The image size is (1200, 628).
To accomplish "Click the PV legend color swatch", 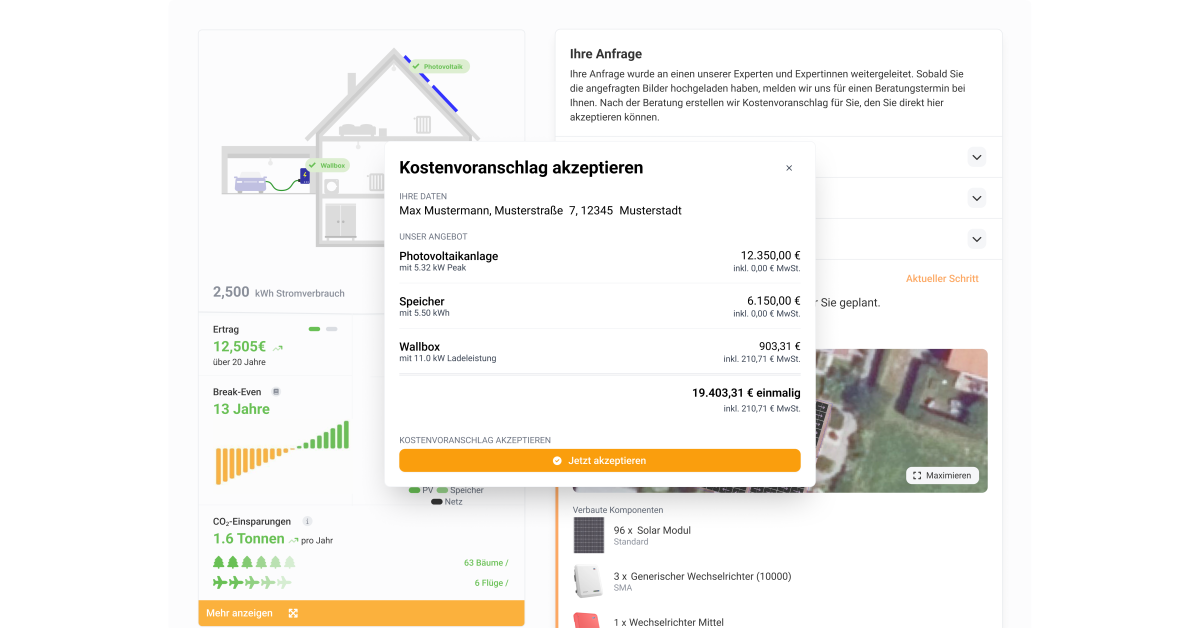I will pyautogui.click(x=414, y=490).
